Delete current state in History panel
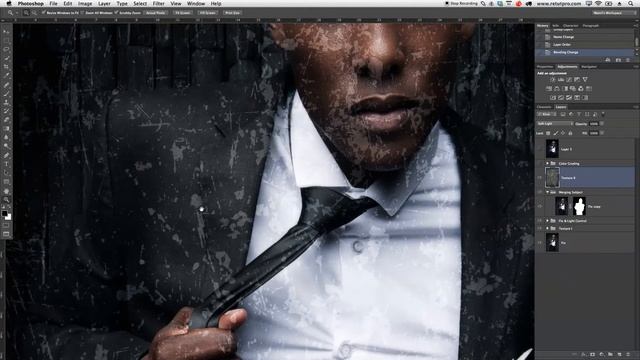Viewport: 640px width, 360px height. click(628, 60)
